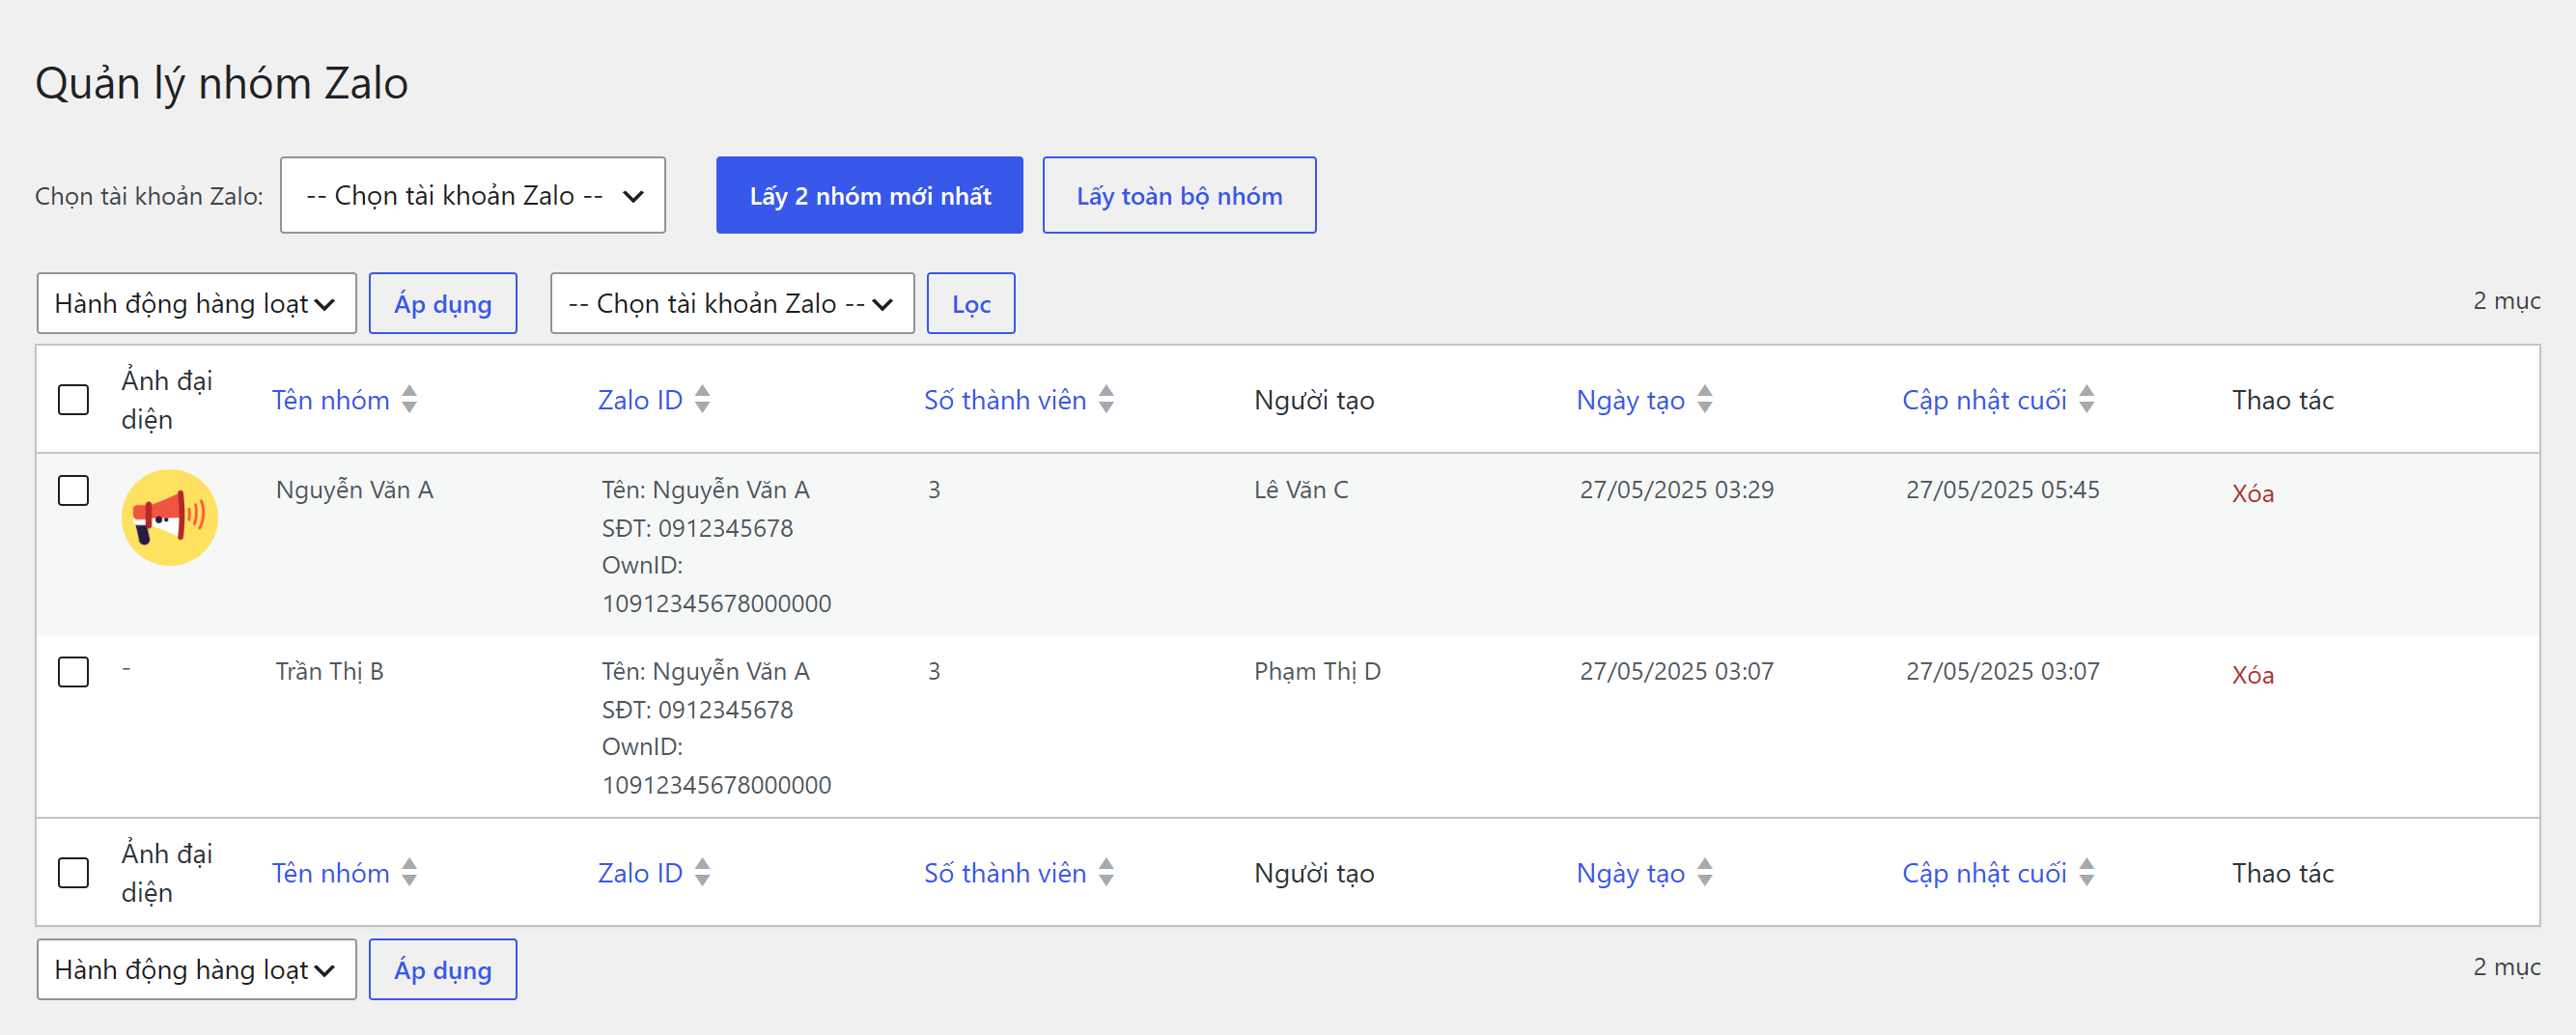This screenshot has height=1035, width=2576.
Task: Sort by Cập nhật cuối arrows in header
Action: coord(2086,399)
